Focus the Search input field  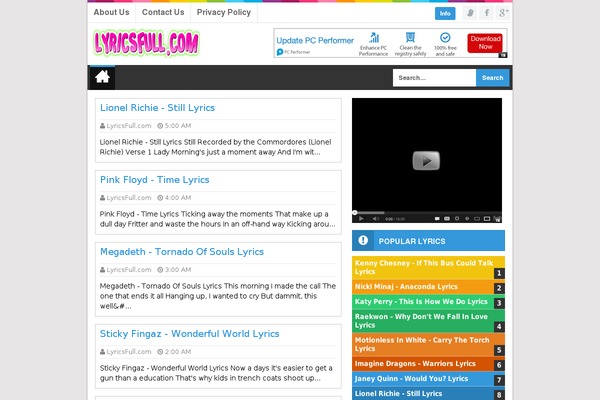(x=434, y=78)
